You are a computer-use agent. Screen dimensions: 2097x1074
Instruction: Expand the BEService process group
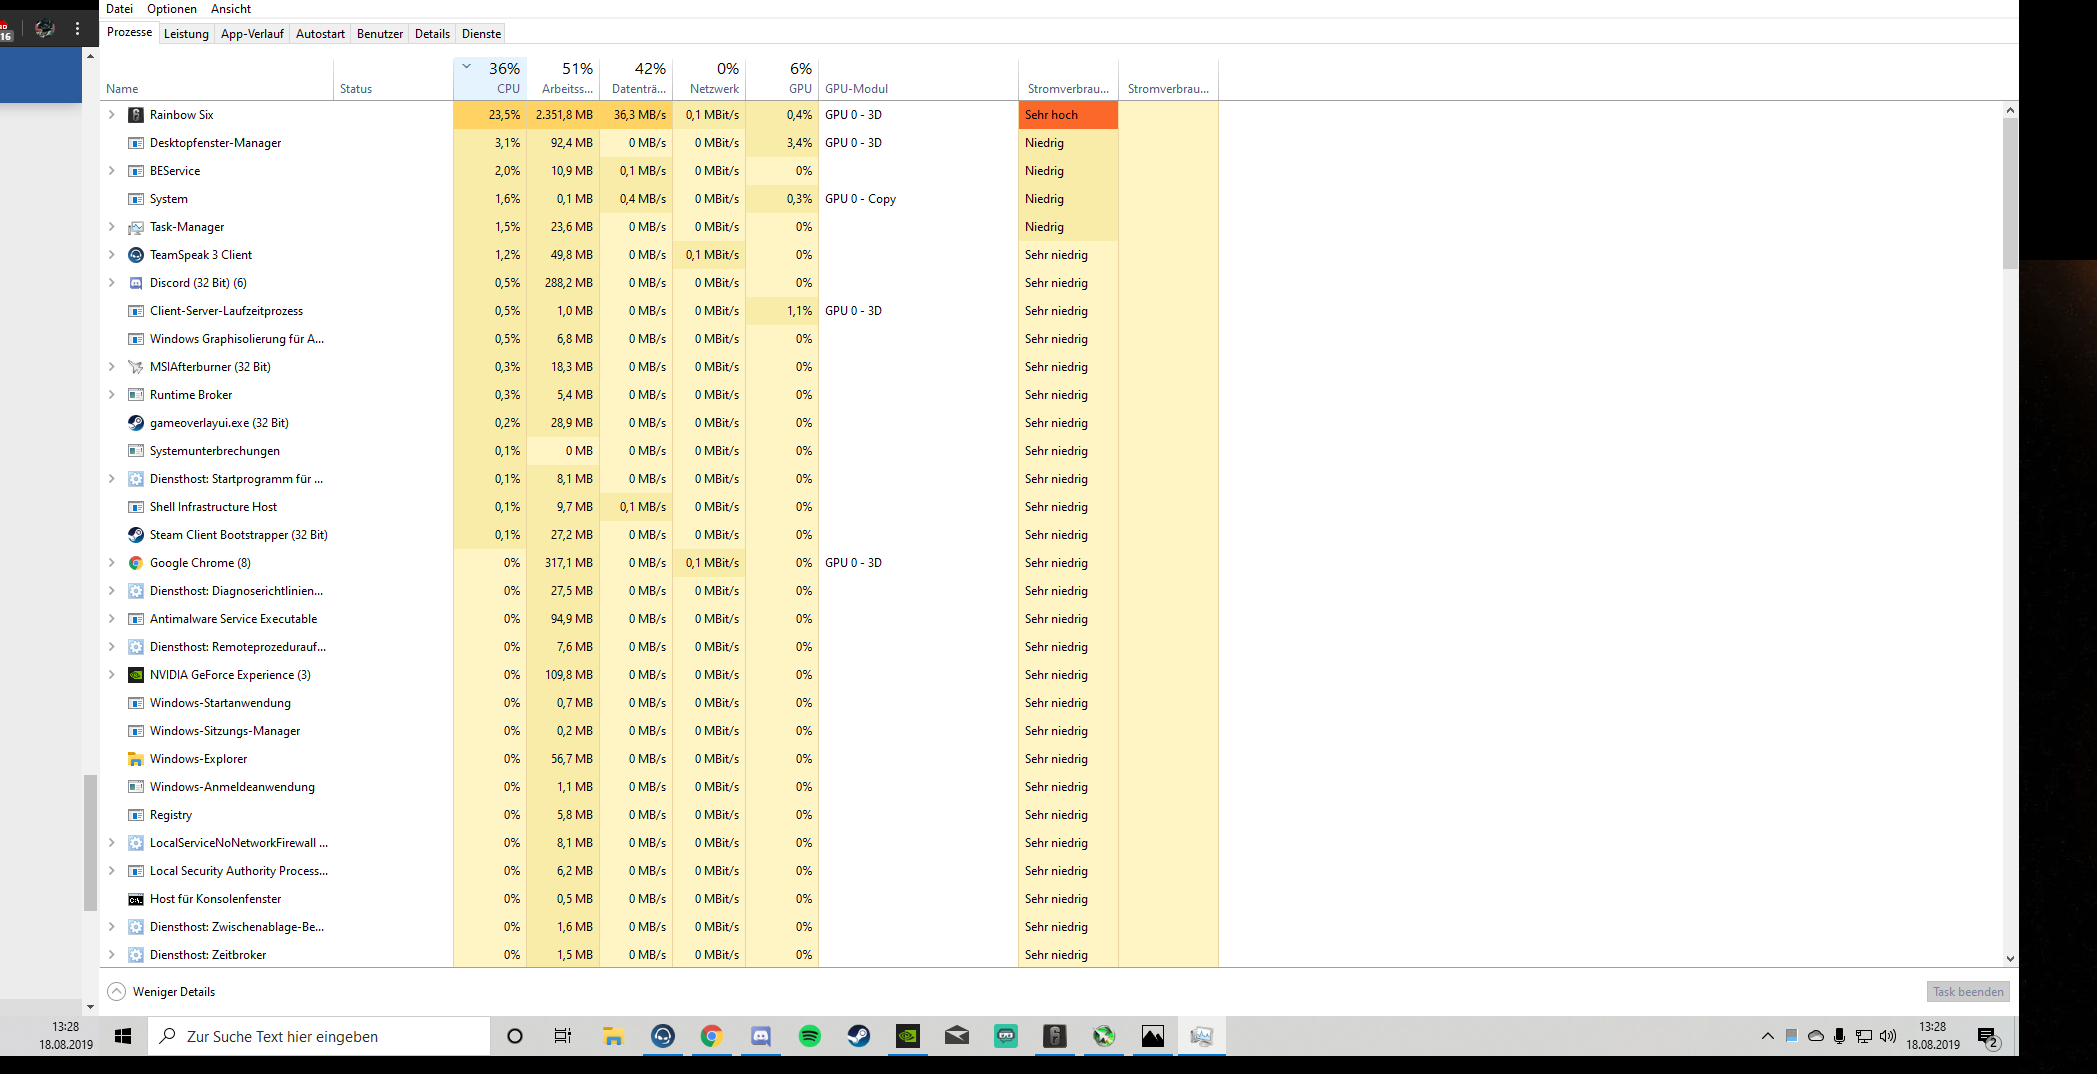(112, 171)
